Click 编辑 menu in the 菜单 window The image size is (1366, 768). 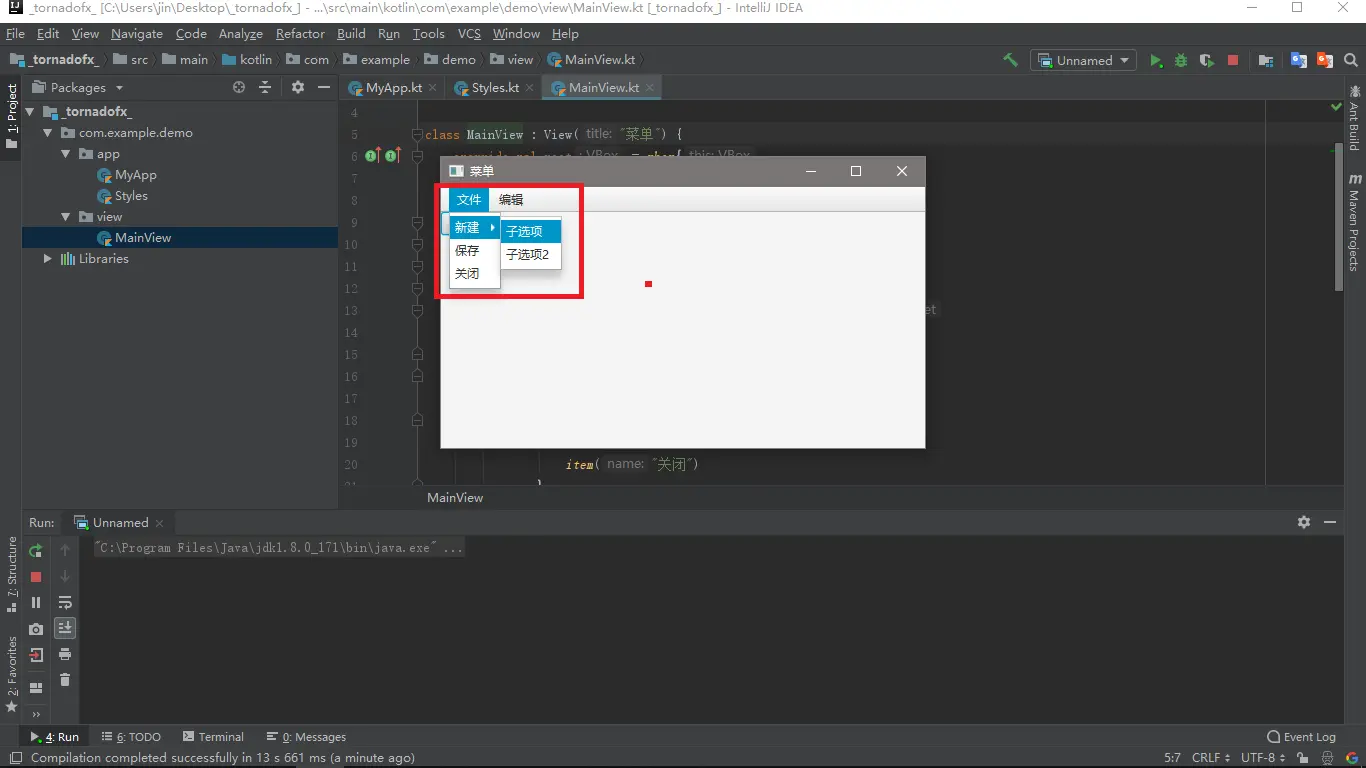511,200
